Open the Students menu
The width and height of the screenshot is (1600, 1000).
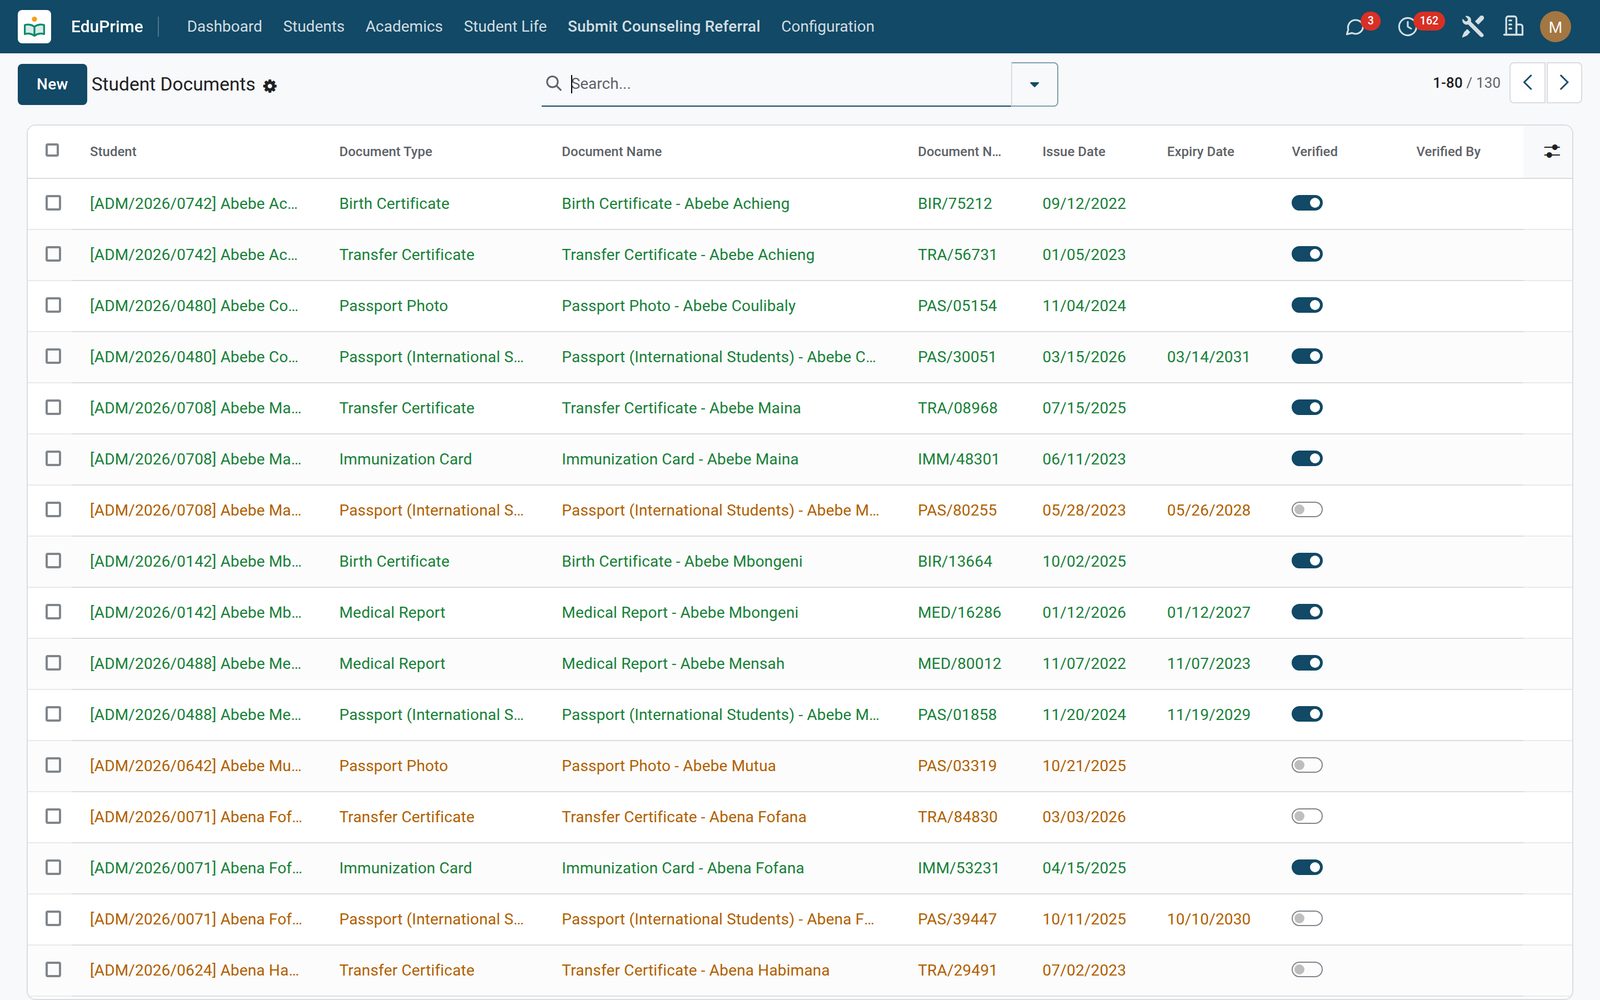pos(314,27)
